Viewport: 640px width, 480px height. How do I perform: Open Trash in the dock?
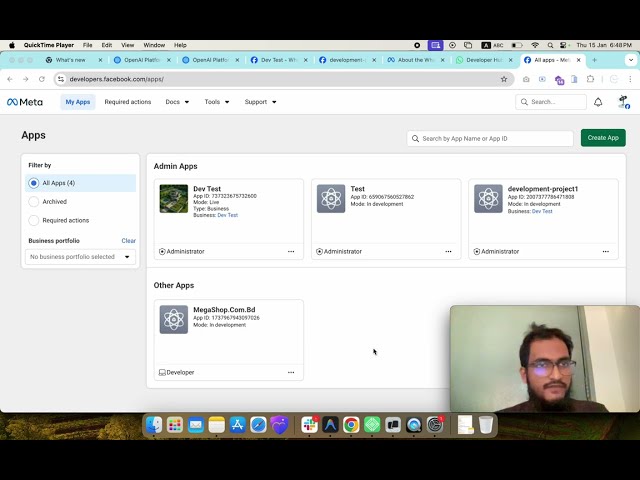(486, 425)
